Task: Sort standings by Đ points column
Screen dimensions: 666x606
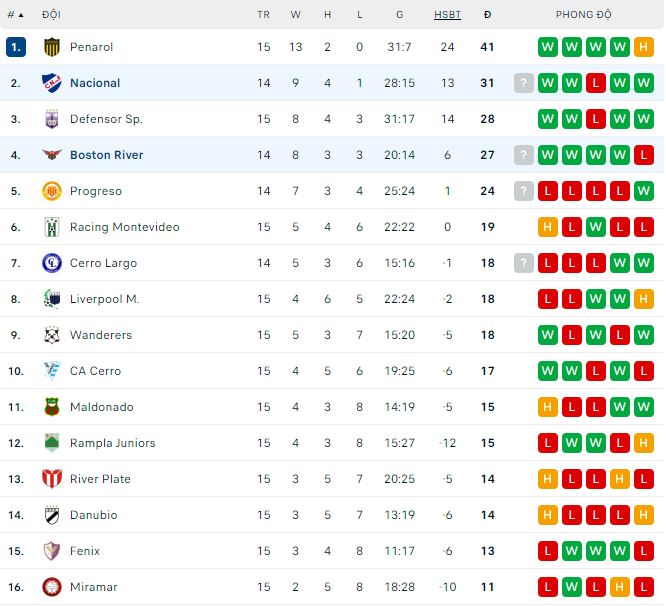Action: point(488,15)
